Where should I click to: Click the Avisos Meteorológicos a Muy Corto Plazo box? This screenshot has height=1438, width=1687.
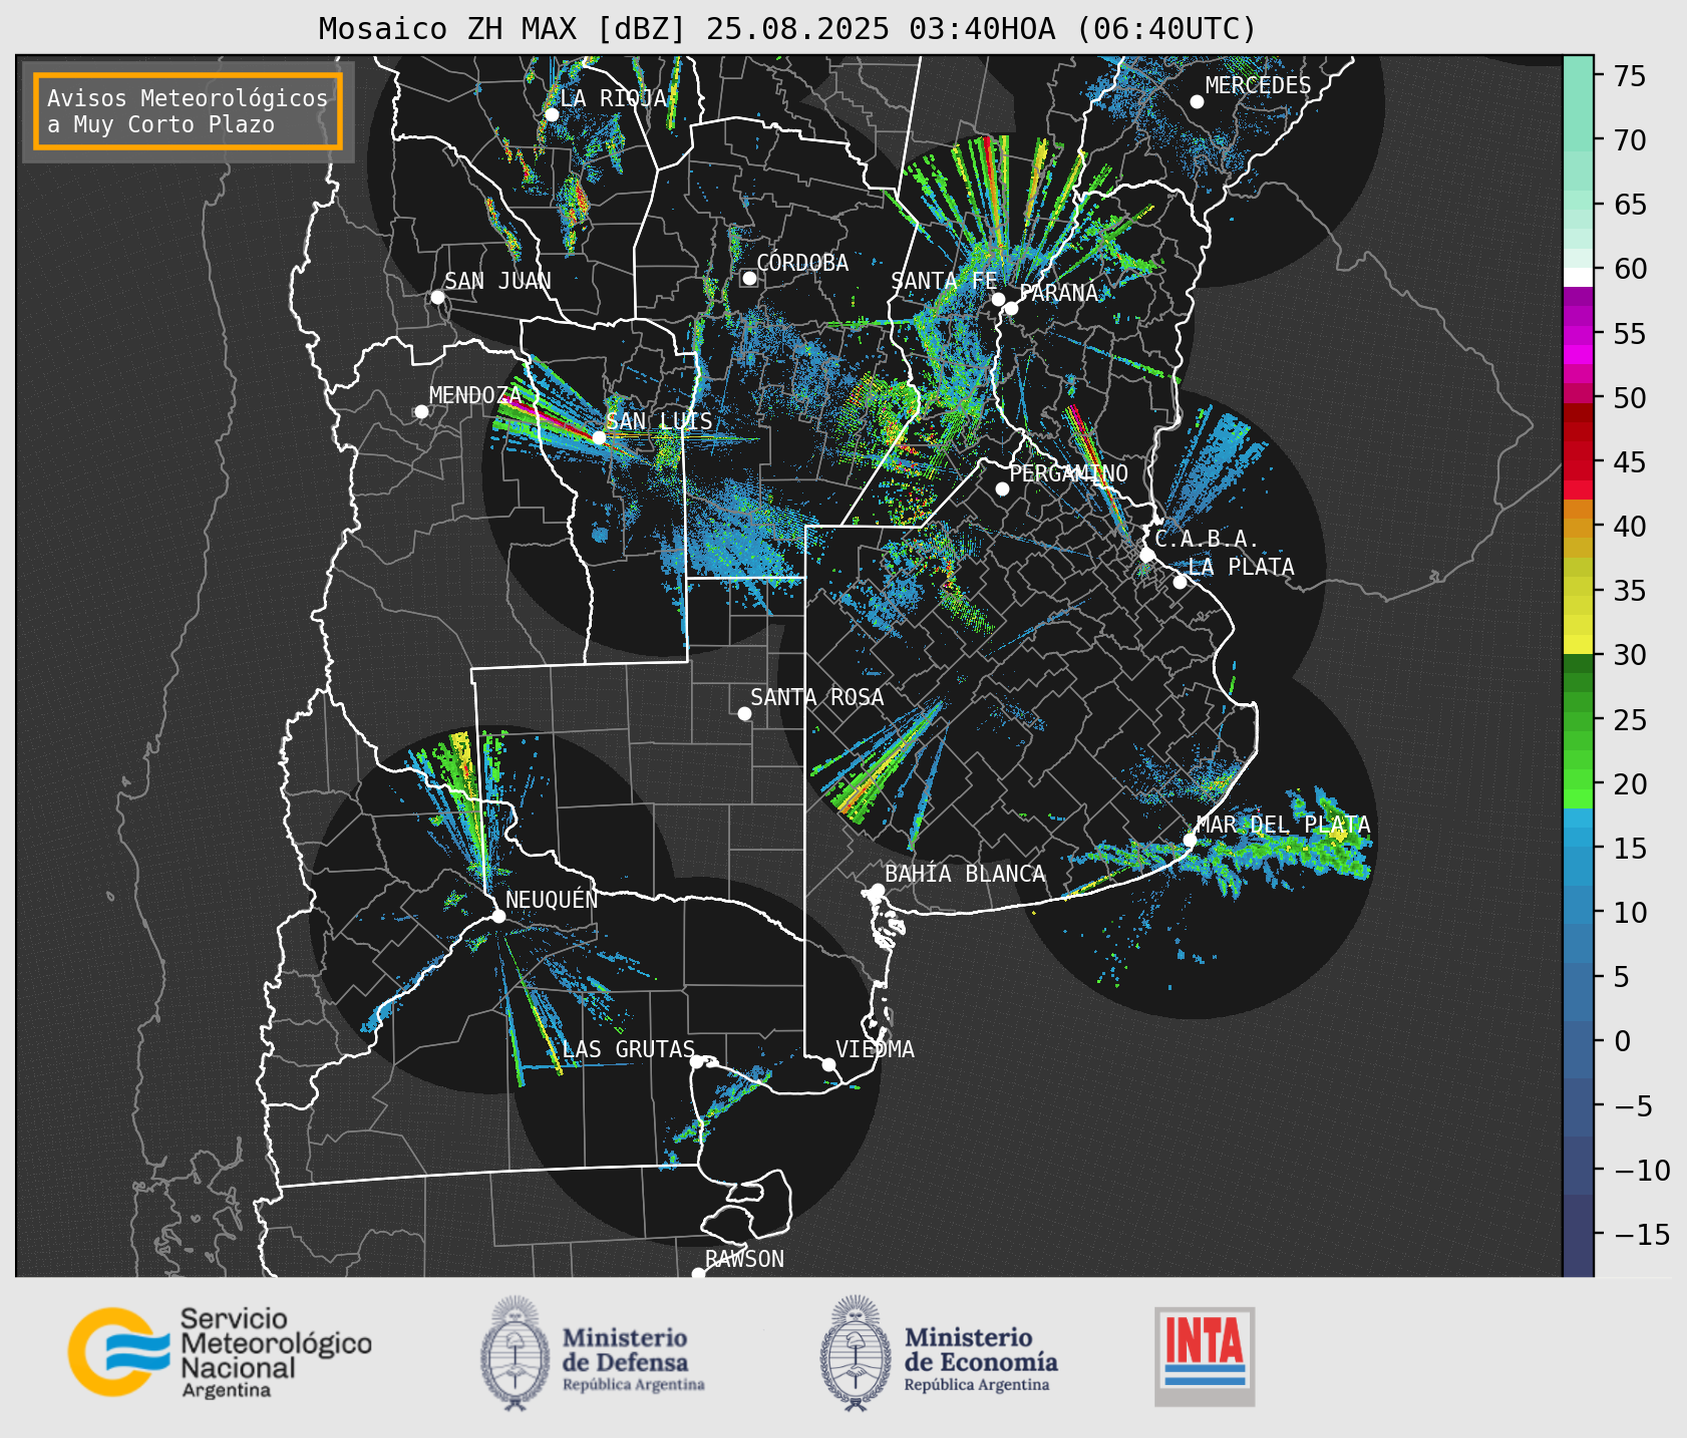tap(188, 111)
